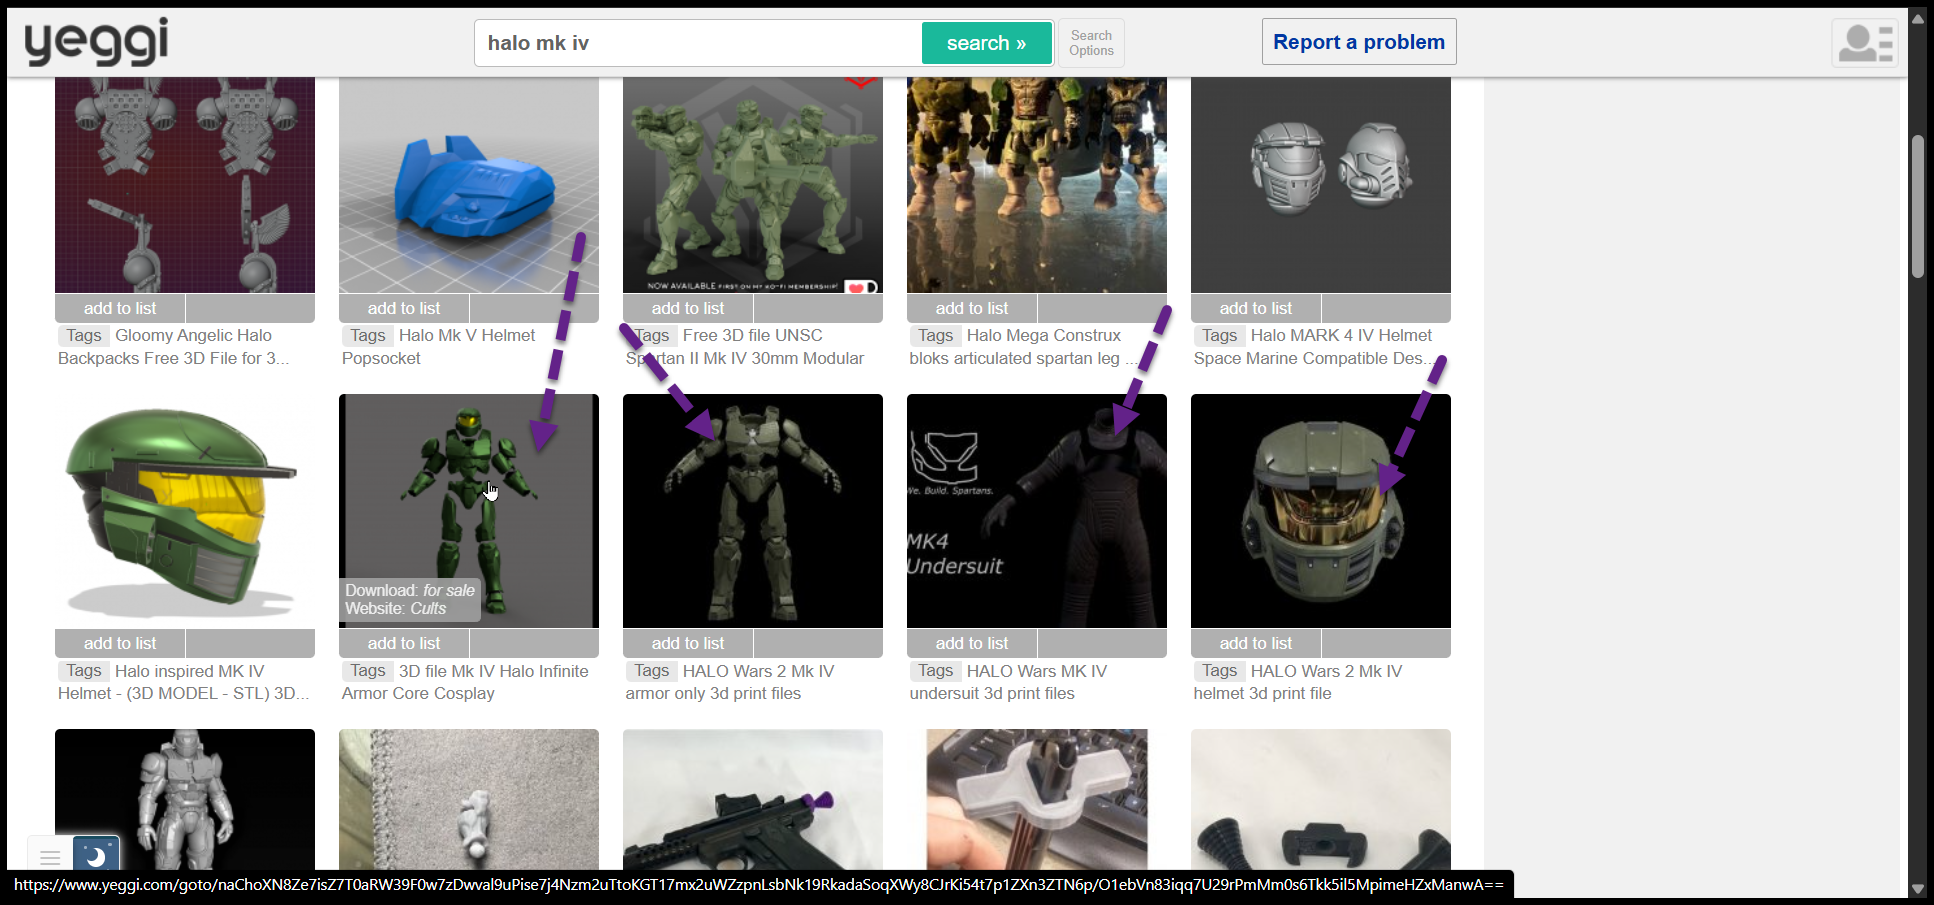
Task: Show Tags for HALO Wars MK IV undersuit
Action: pyautogui.click(x=936, y=671)
